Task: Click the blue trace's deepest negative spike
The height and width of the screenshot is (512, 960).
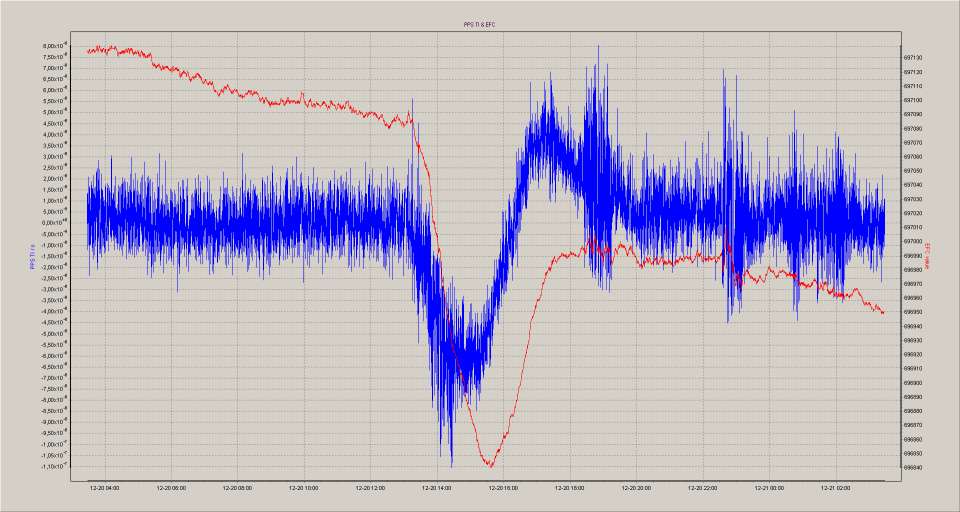Action: [451, 465]
